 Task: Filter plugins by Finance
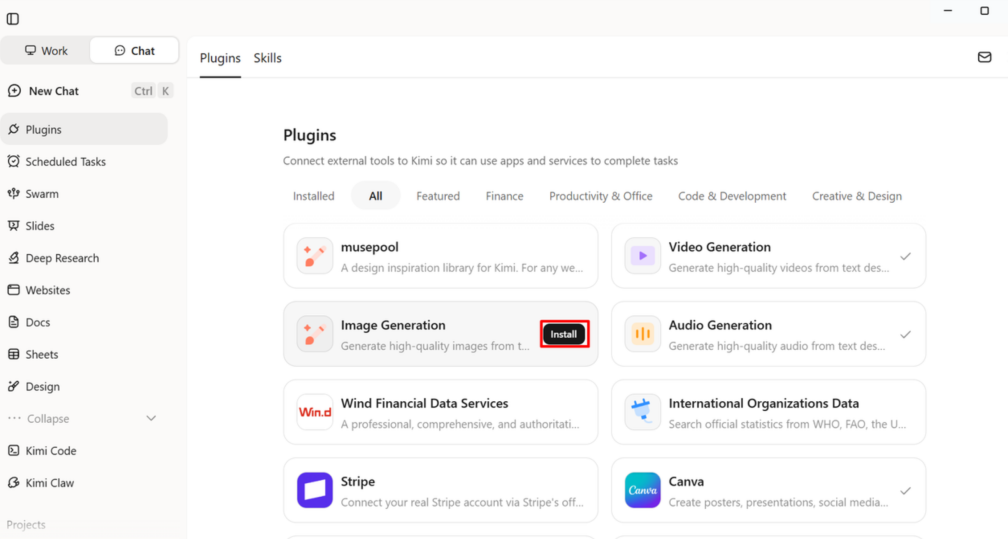505,196
